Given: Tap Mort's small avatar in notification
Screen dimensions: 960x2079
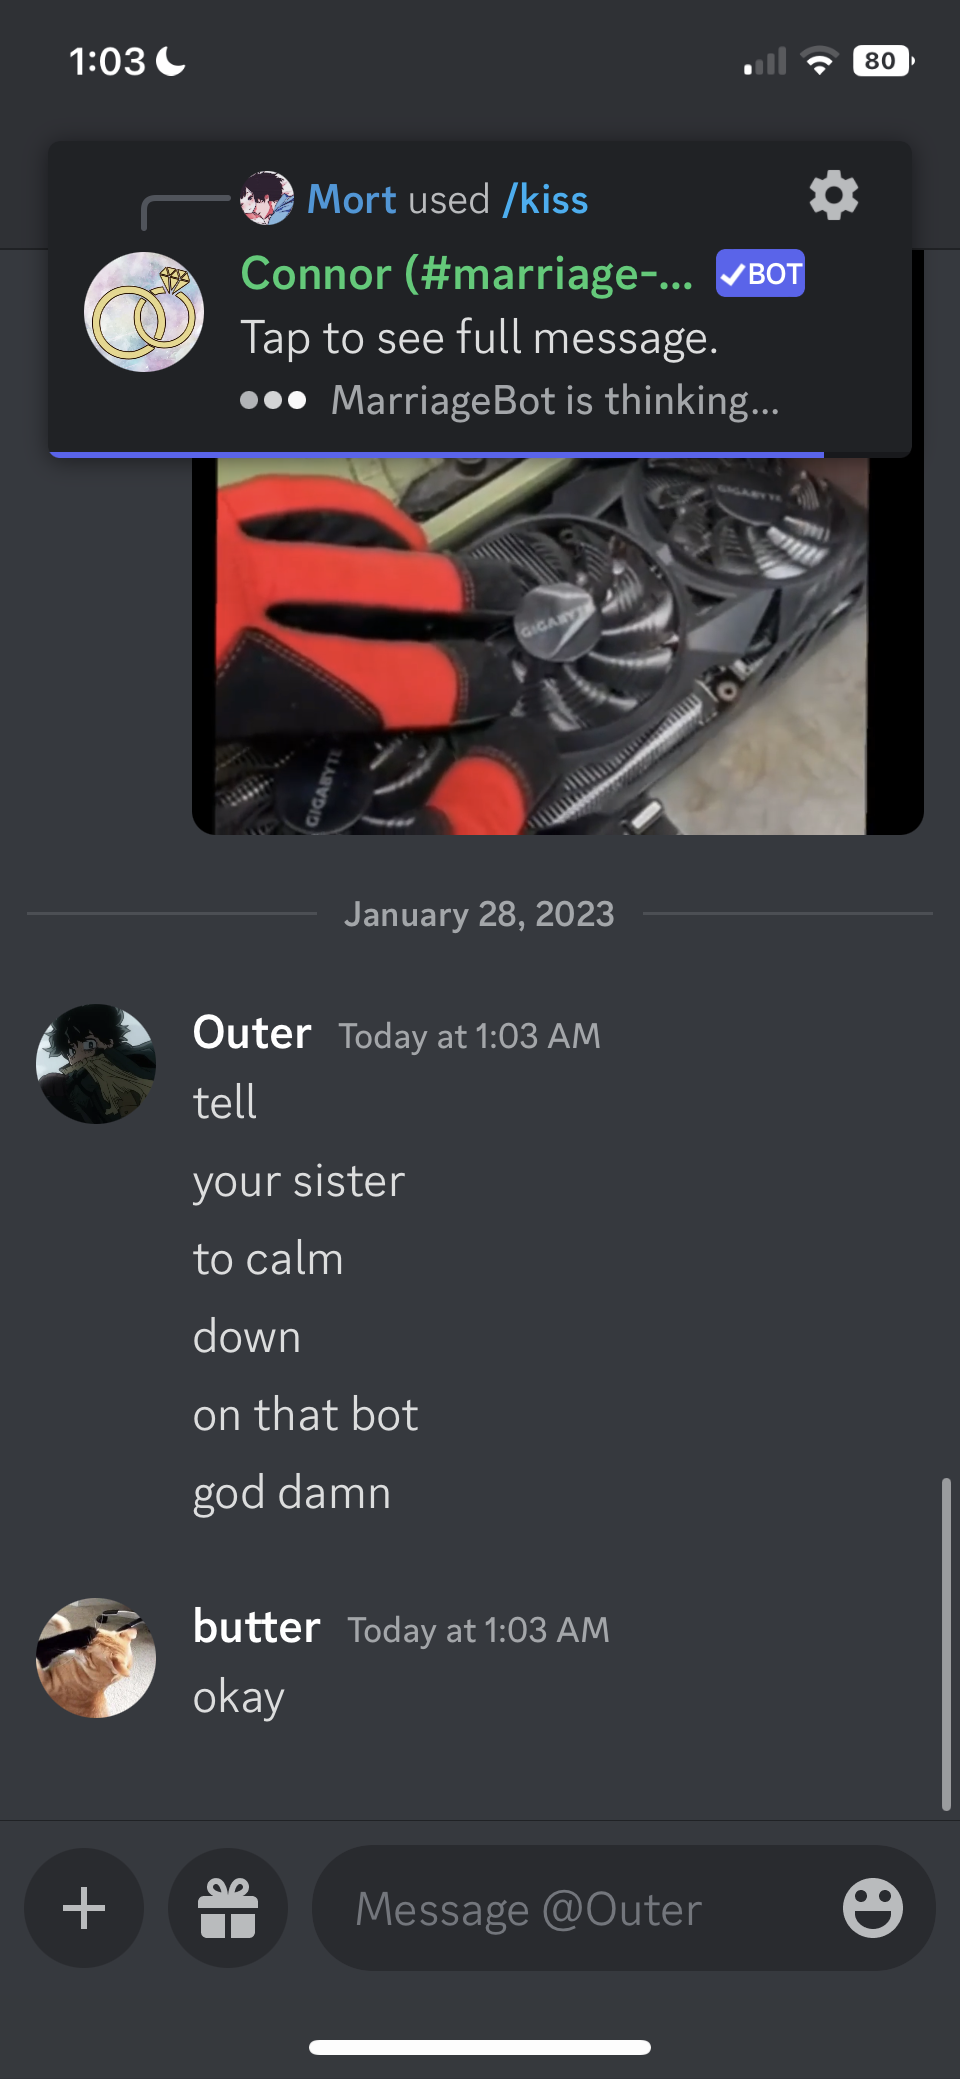Looking at the screenshot, I should click(x=267, y=198).
